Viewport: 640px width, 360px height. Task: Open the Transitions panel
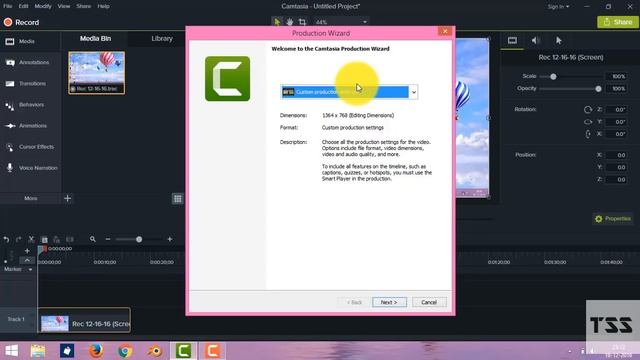tap(26, 84)
